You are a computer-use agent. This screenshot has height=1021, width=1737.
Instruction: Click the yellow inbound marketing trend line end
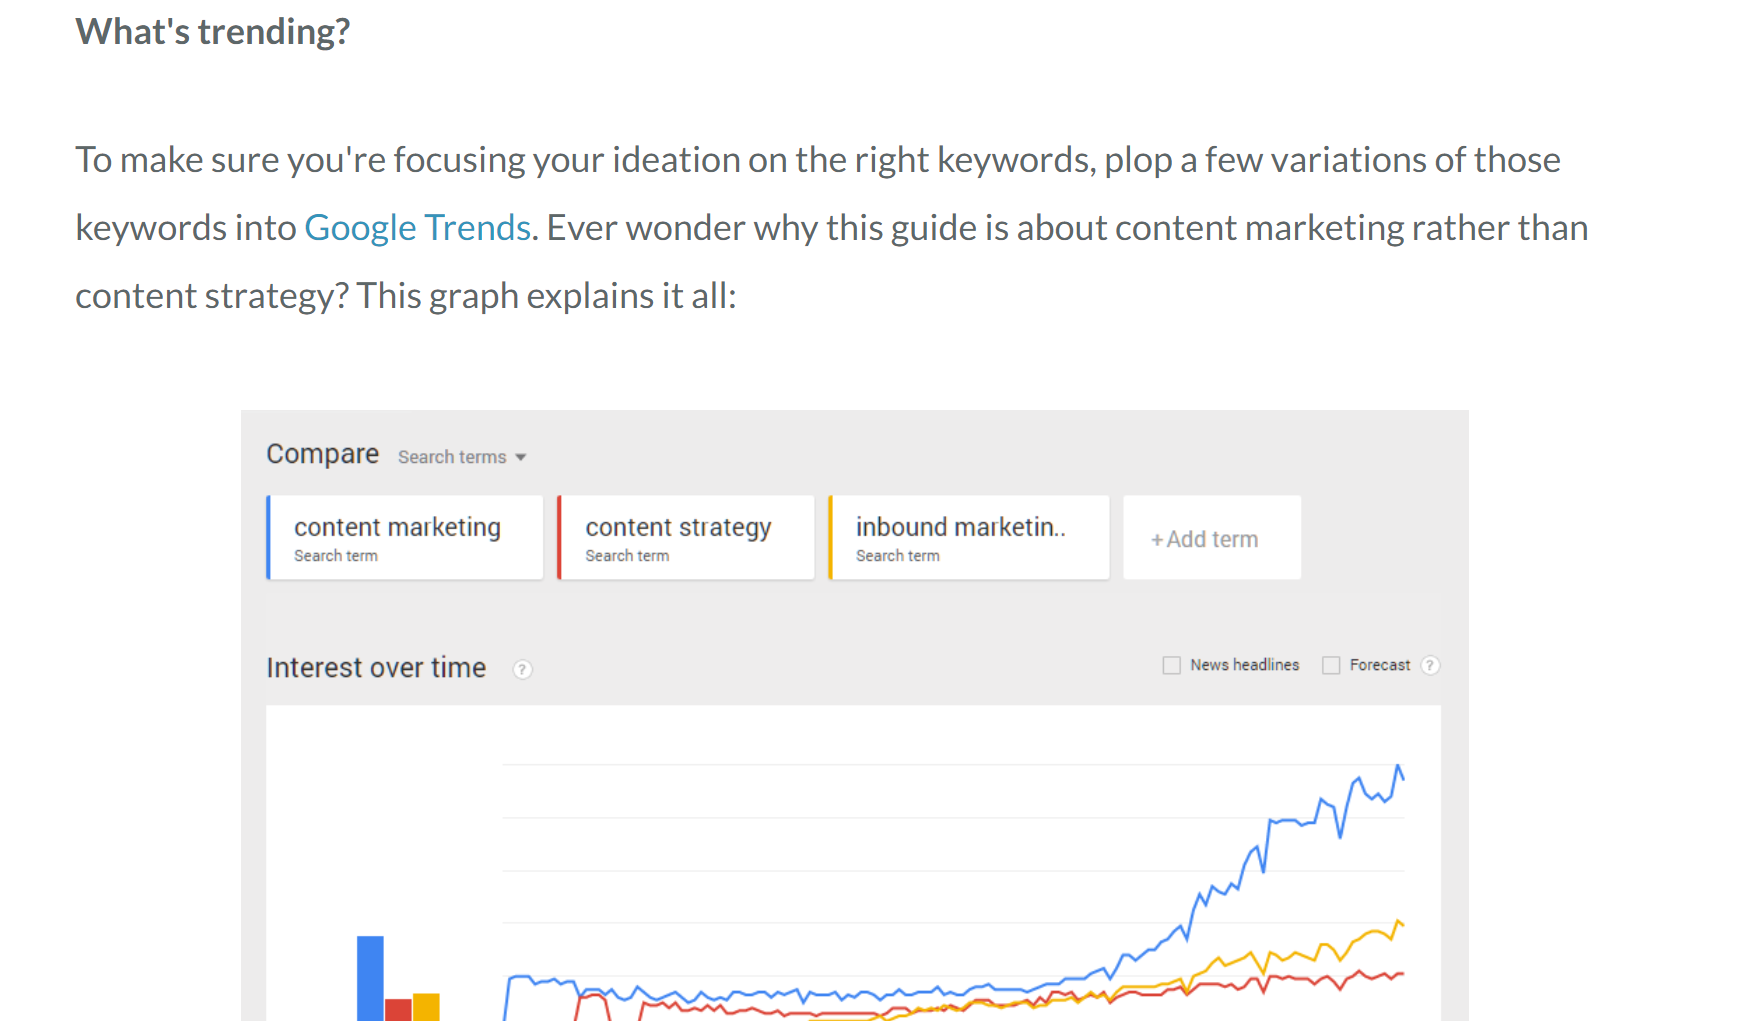pyautogui.click(x=1400, y=923)
